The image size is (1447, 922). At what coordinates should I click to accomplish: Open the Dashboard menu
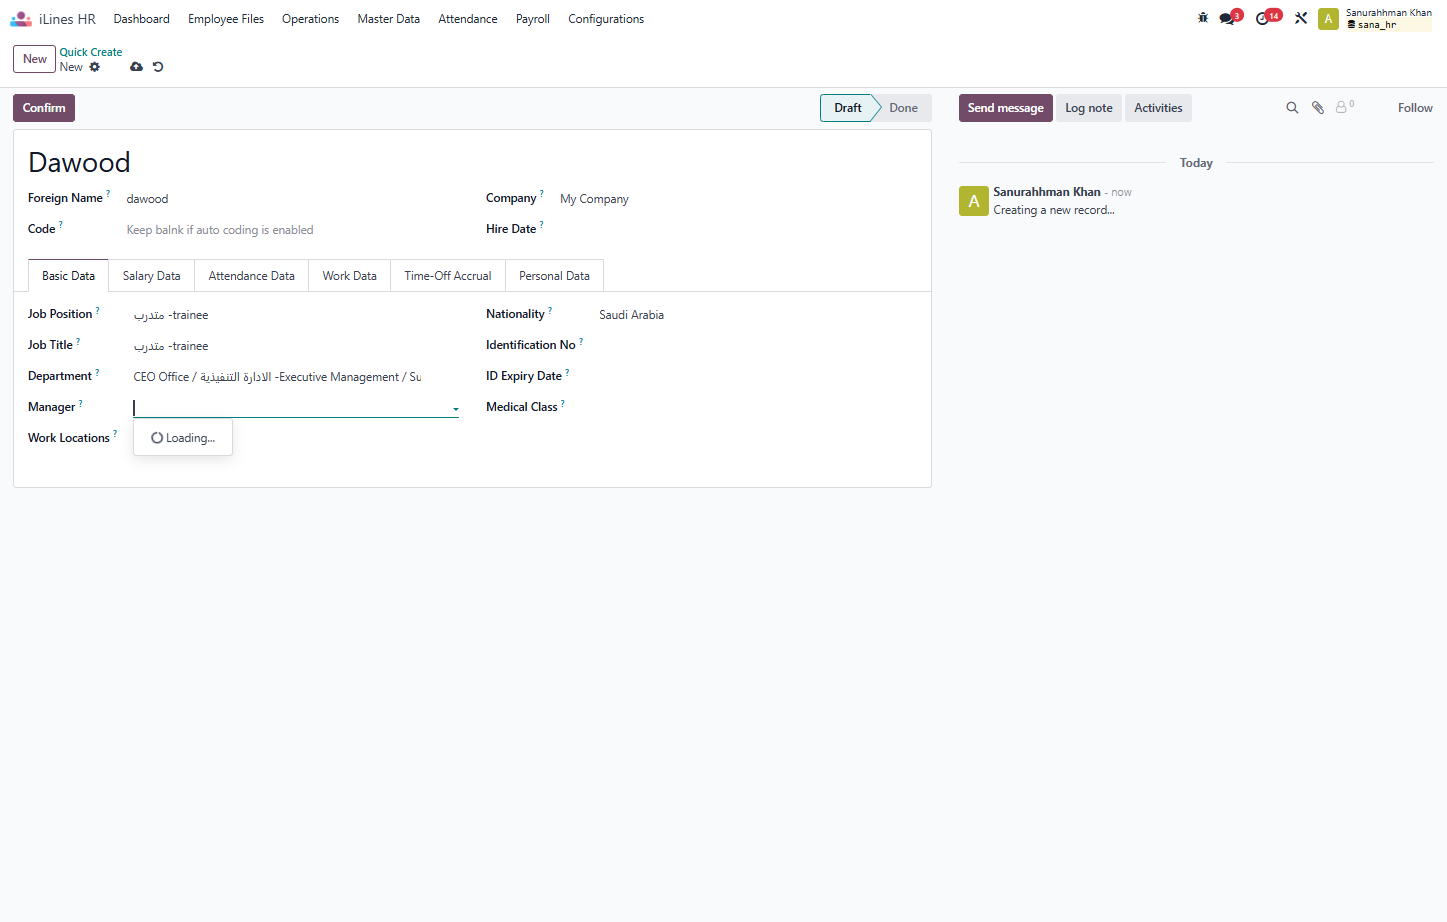[x=142, y=19]
